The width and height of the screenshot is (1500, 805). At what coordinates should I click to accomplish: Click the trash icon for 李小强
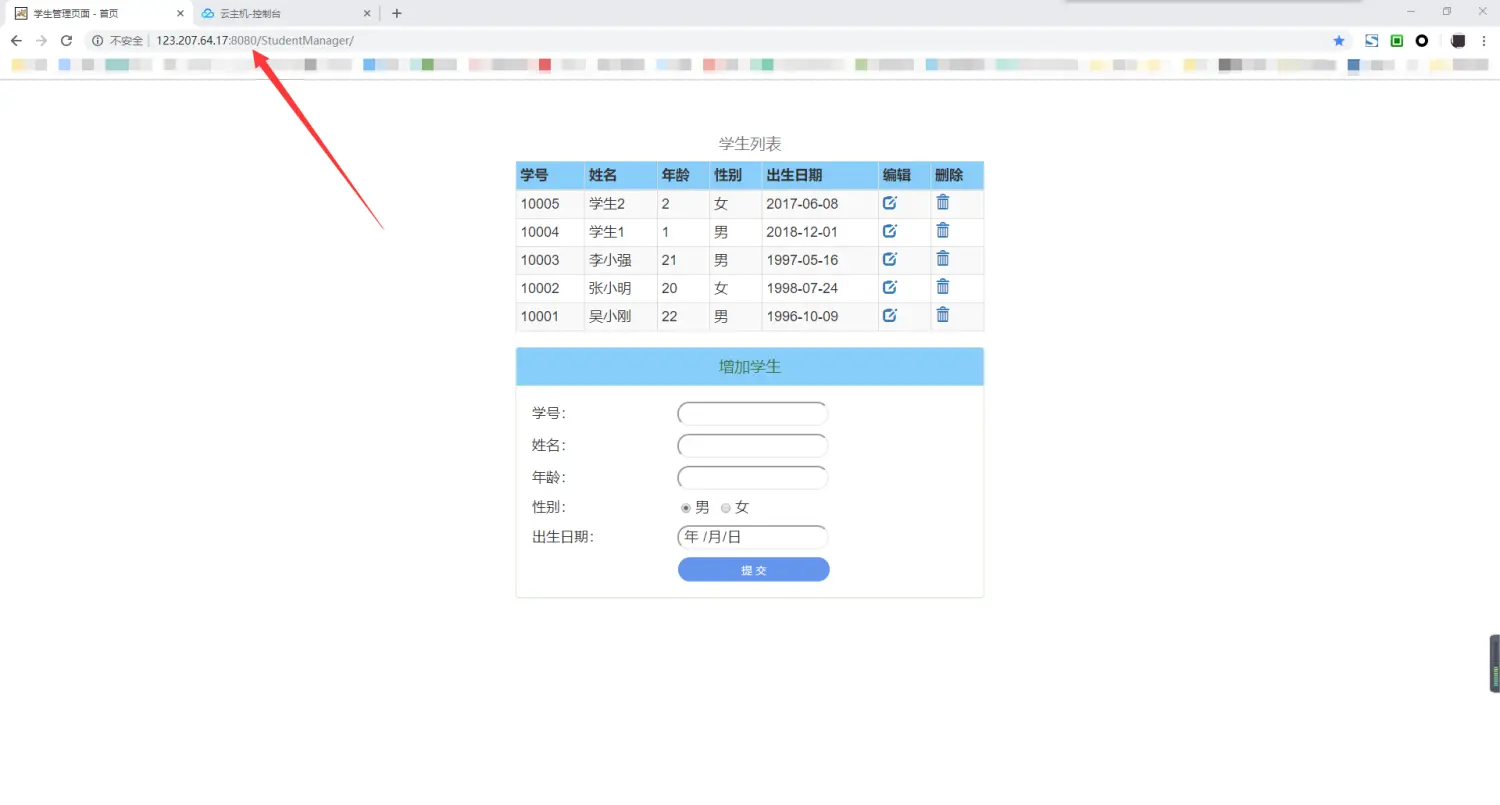tap(942, 258)
